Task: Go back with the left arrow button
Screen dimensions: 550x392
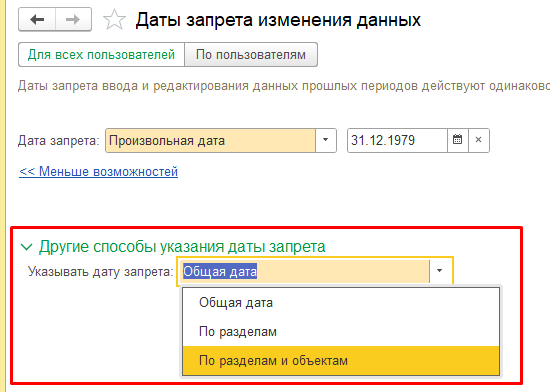Action: (37, 20)
